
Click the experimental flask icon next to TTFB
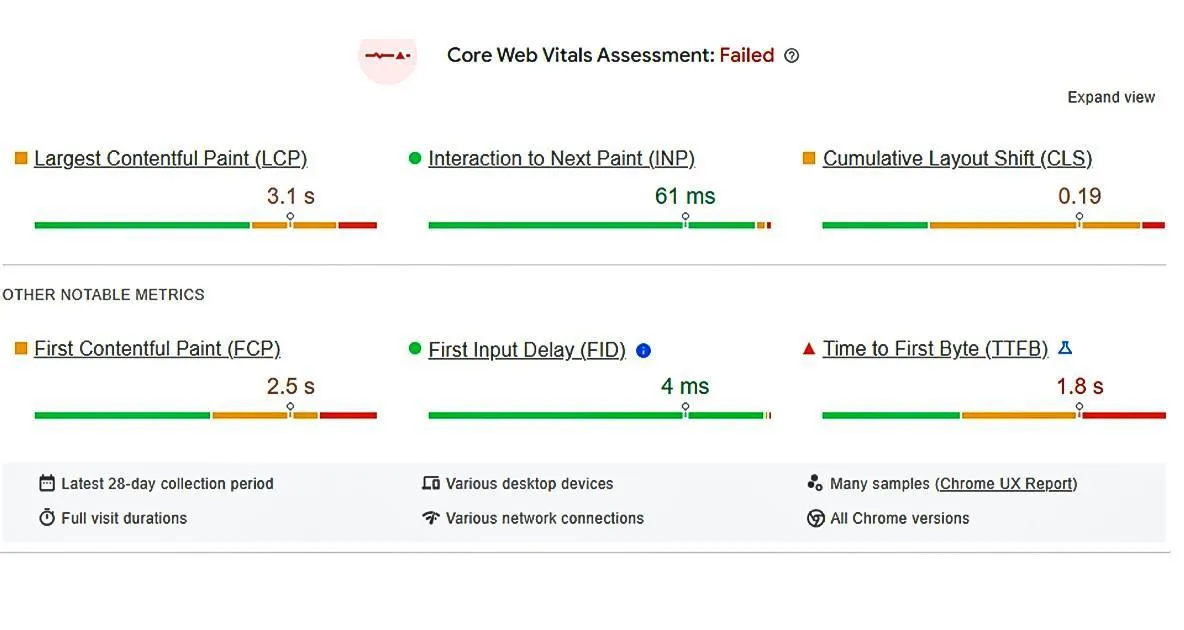click(1065, 348)
